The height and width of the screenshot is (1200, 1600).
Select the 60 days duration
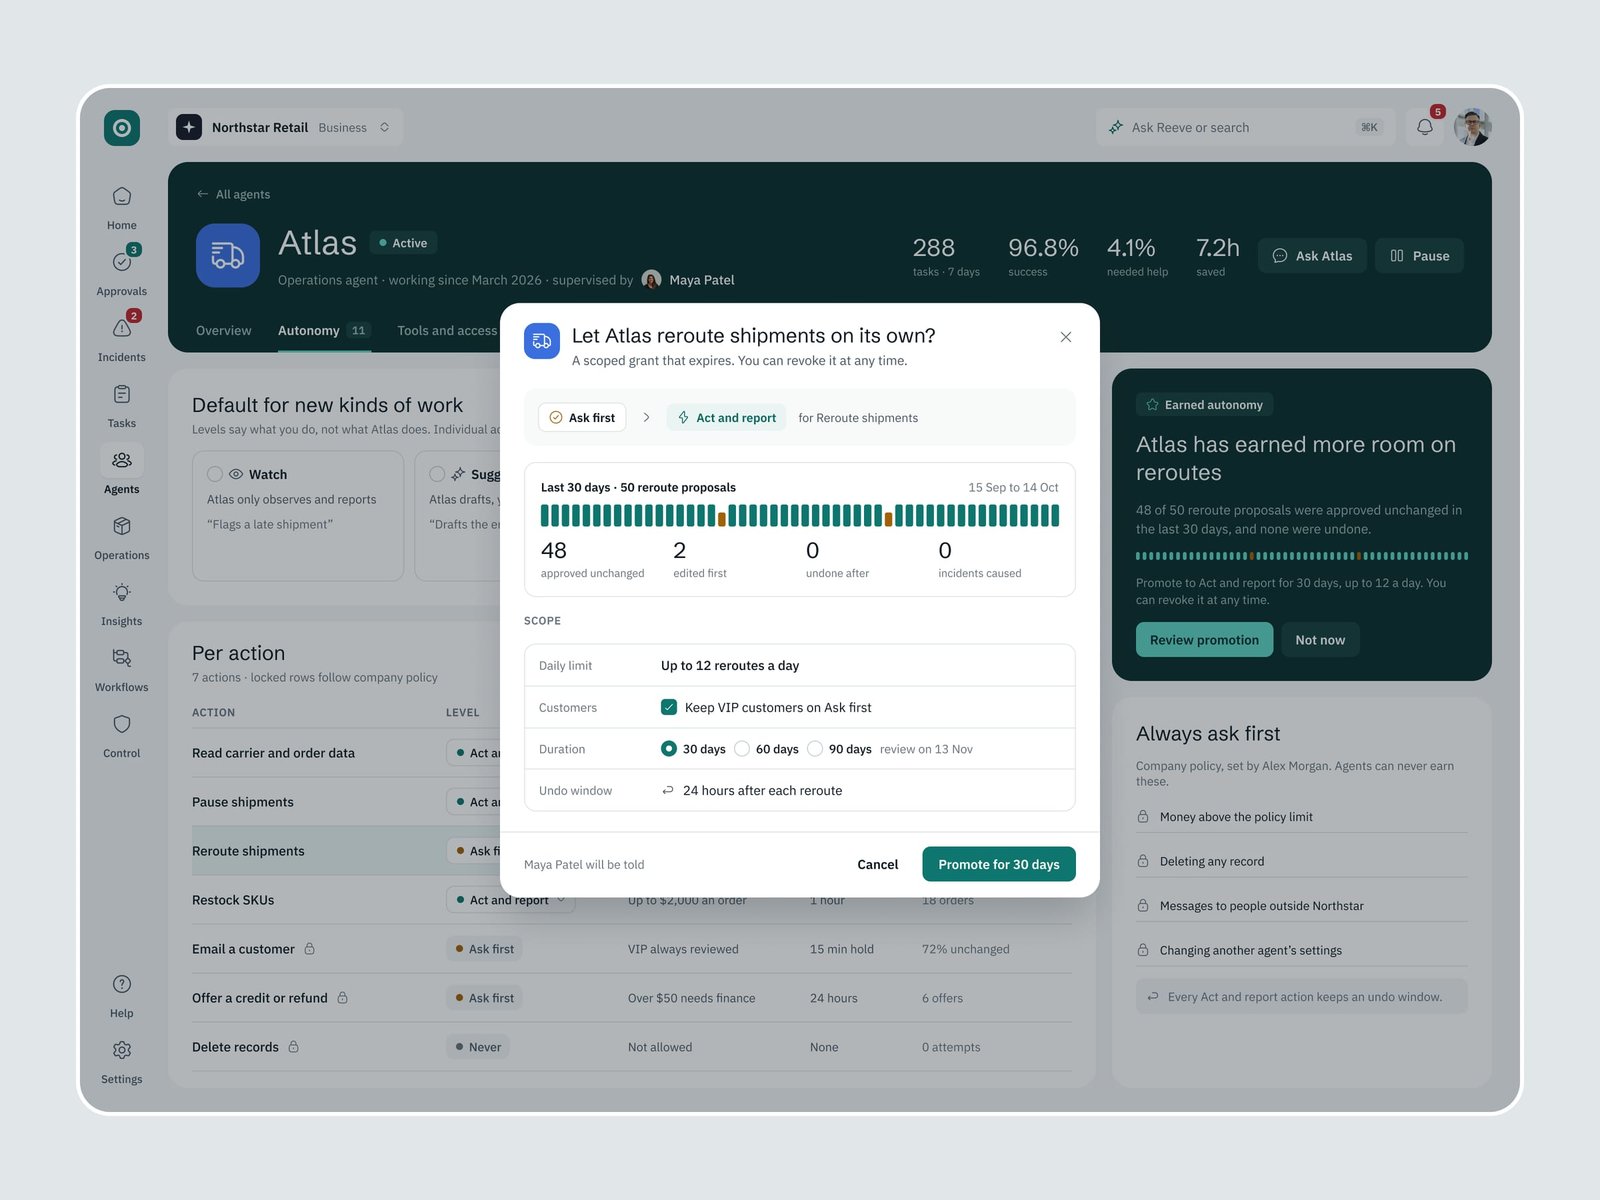[742, 749]
